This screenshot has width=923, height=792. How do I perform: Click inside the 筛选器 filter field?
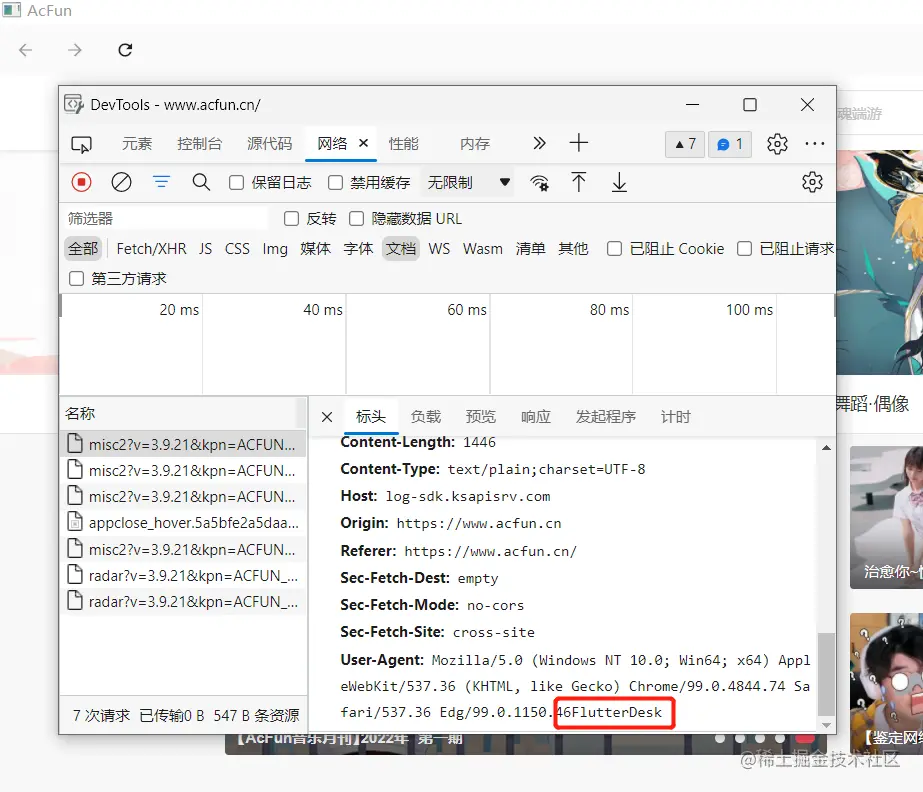[160, 217]
